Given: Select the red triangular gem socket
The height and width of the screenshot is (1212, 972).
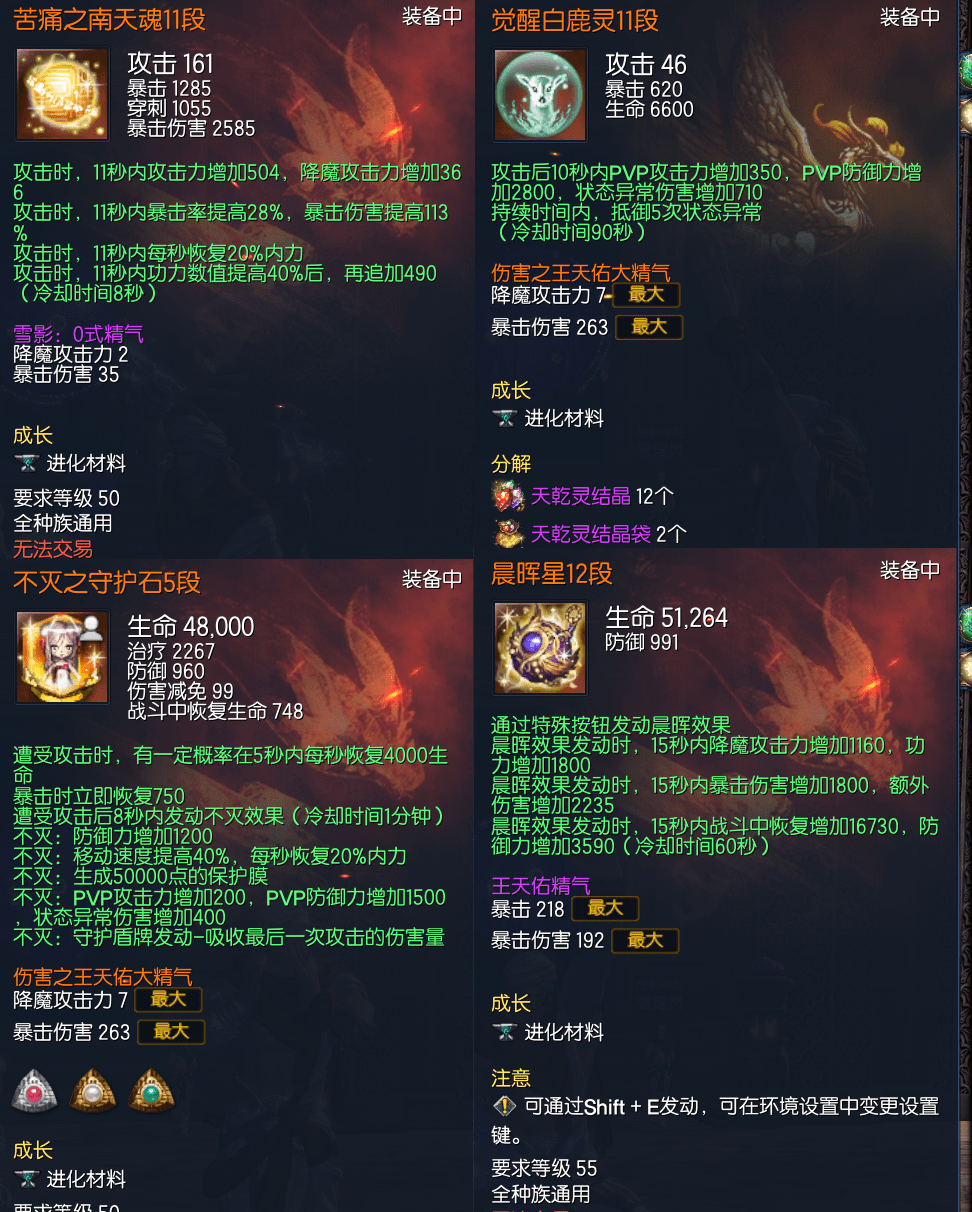Looking at the screenshot, I should 35,1090.
